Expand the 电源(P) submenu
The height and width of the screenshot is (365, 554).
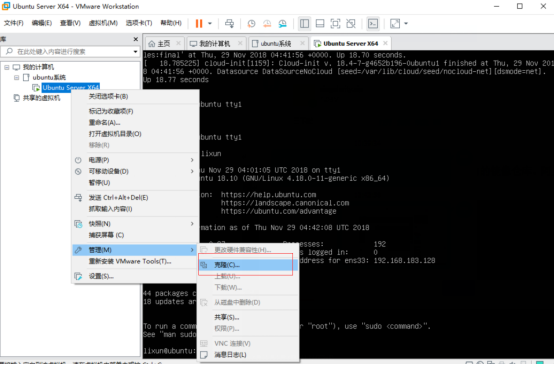(135, 160)
